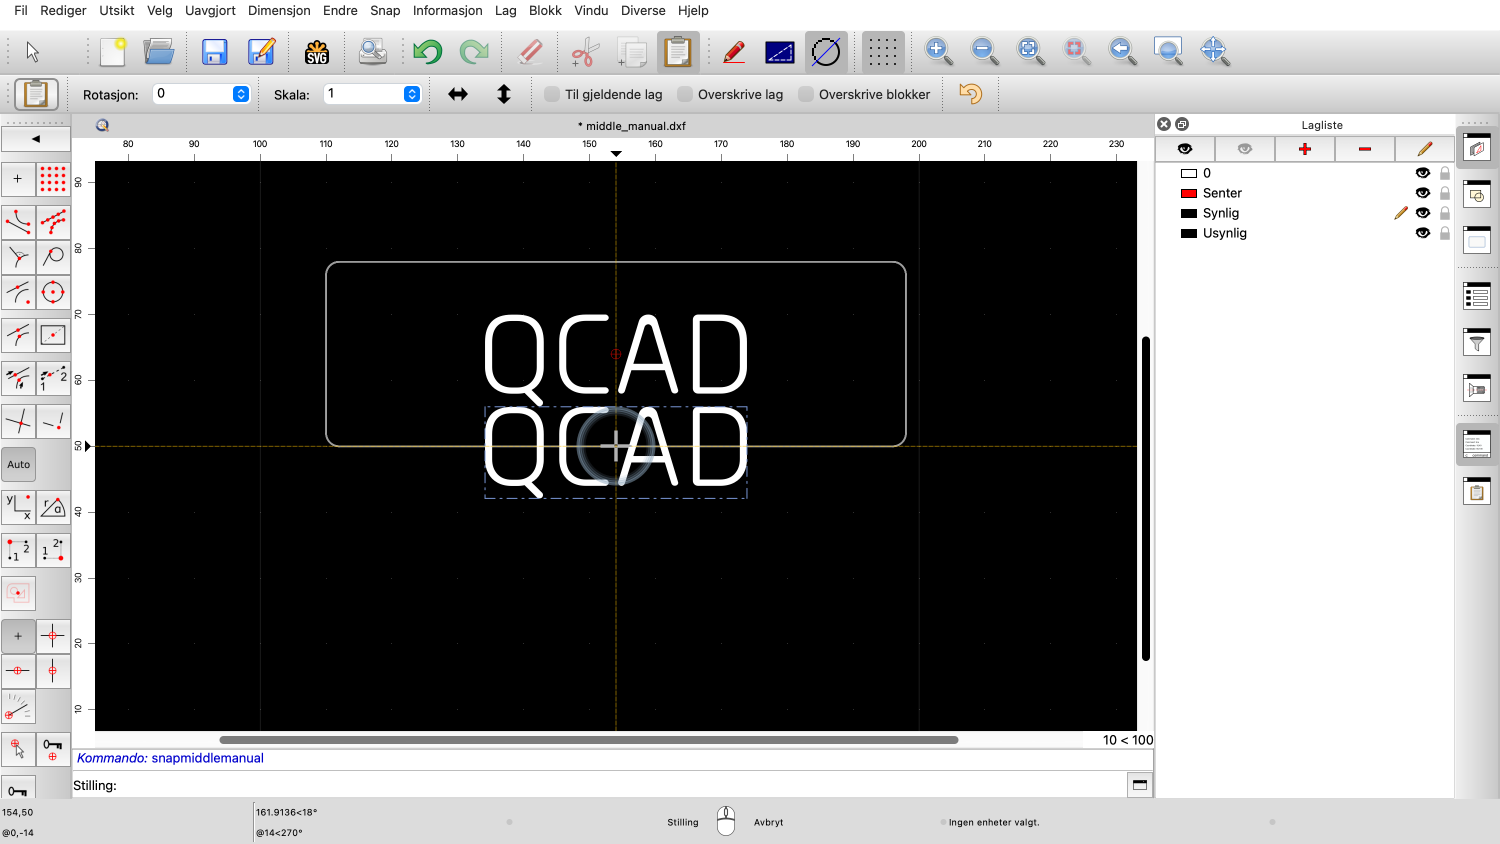Click the Undo arrow in the toolbar
Image resolution: width=1500 pixels, height=844 pixels.
tap(427, 52)
